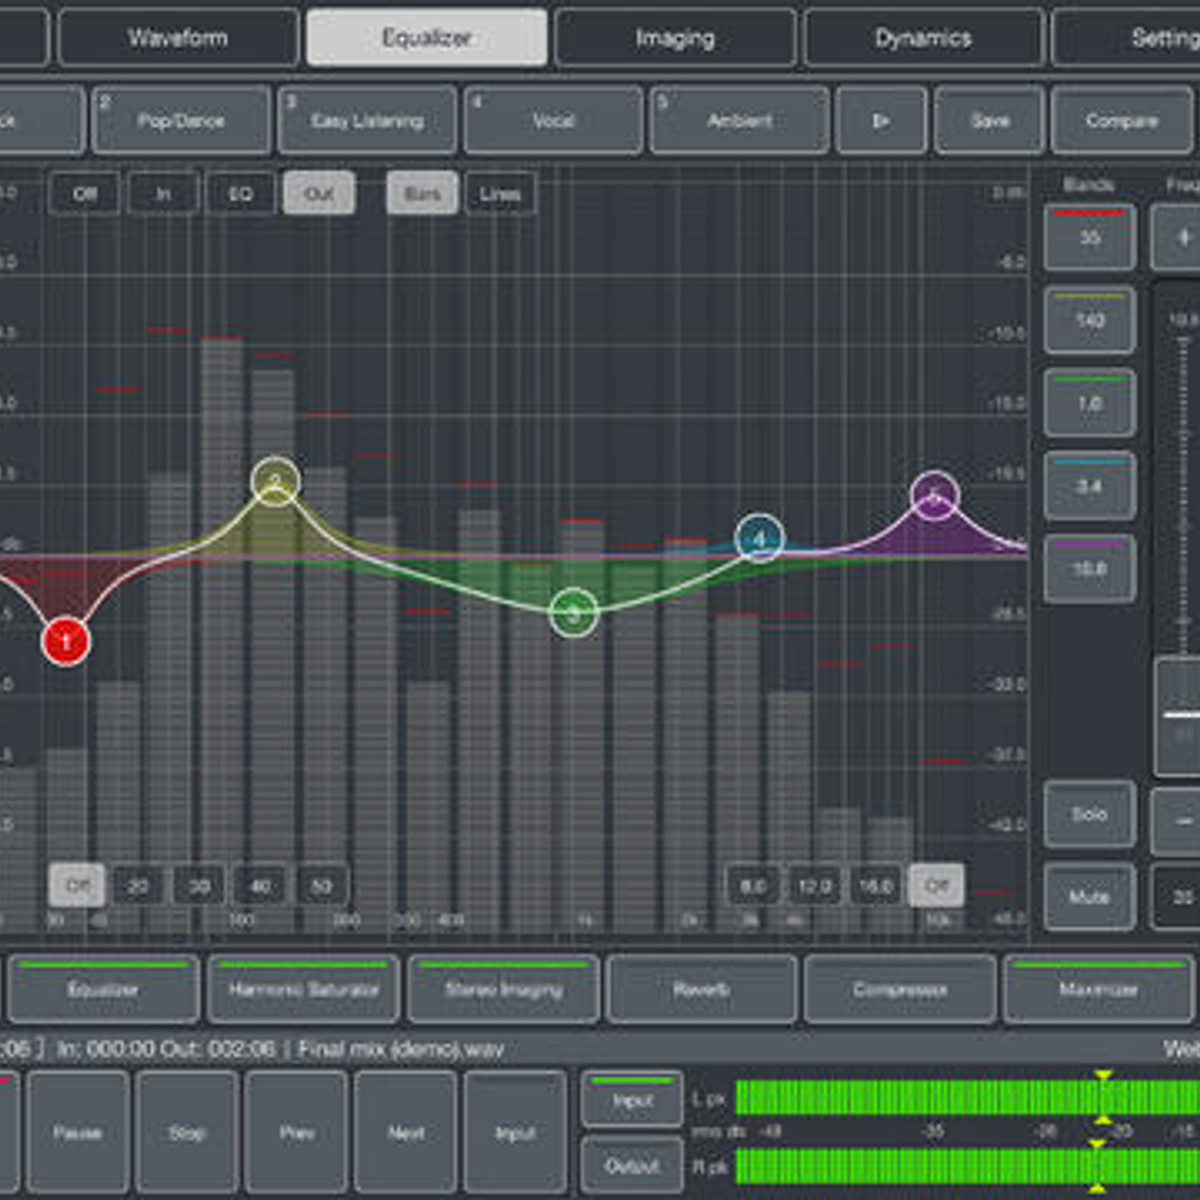Mute the selected EQ band

pyautogui.click(x=1090, y=897)
